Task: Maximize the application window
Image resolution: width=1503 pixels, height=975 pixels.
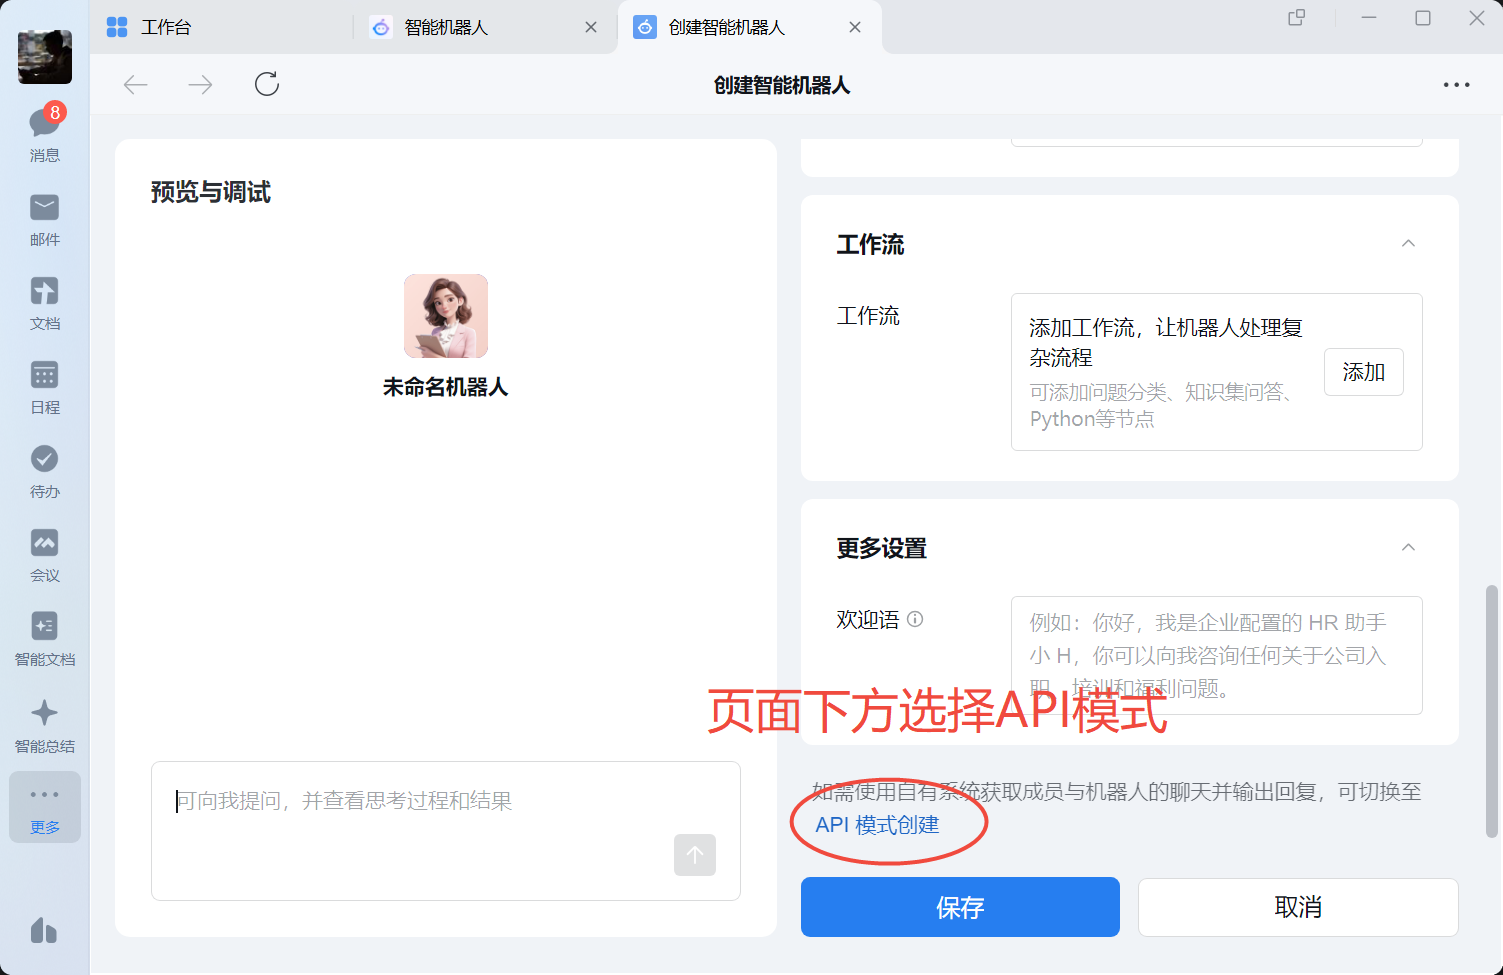Action: pyautogui.click(x=1423, y=18)
